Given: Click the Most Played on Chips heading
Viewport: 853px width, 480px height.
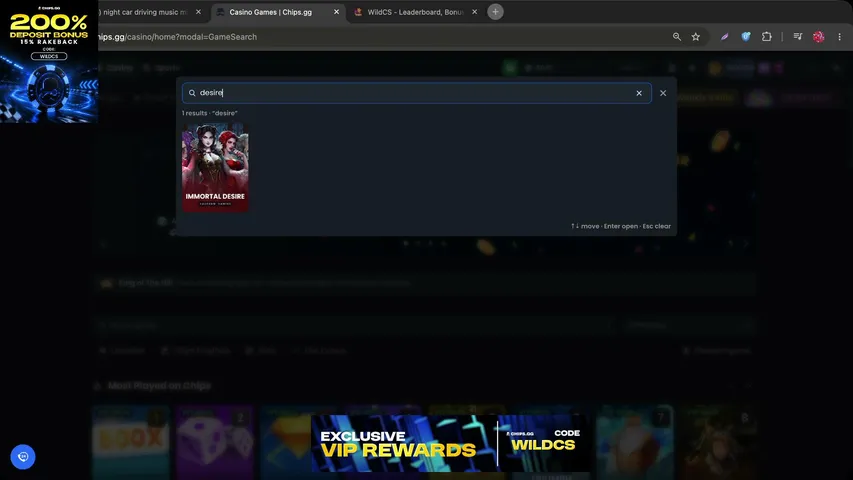Looking at the screenshot, I should point(159,386).
